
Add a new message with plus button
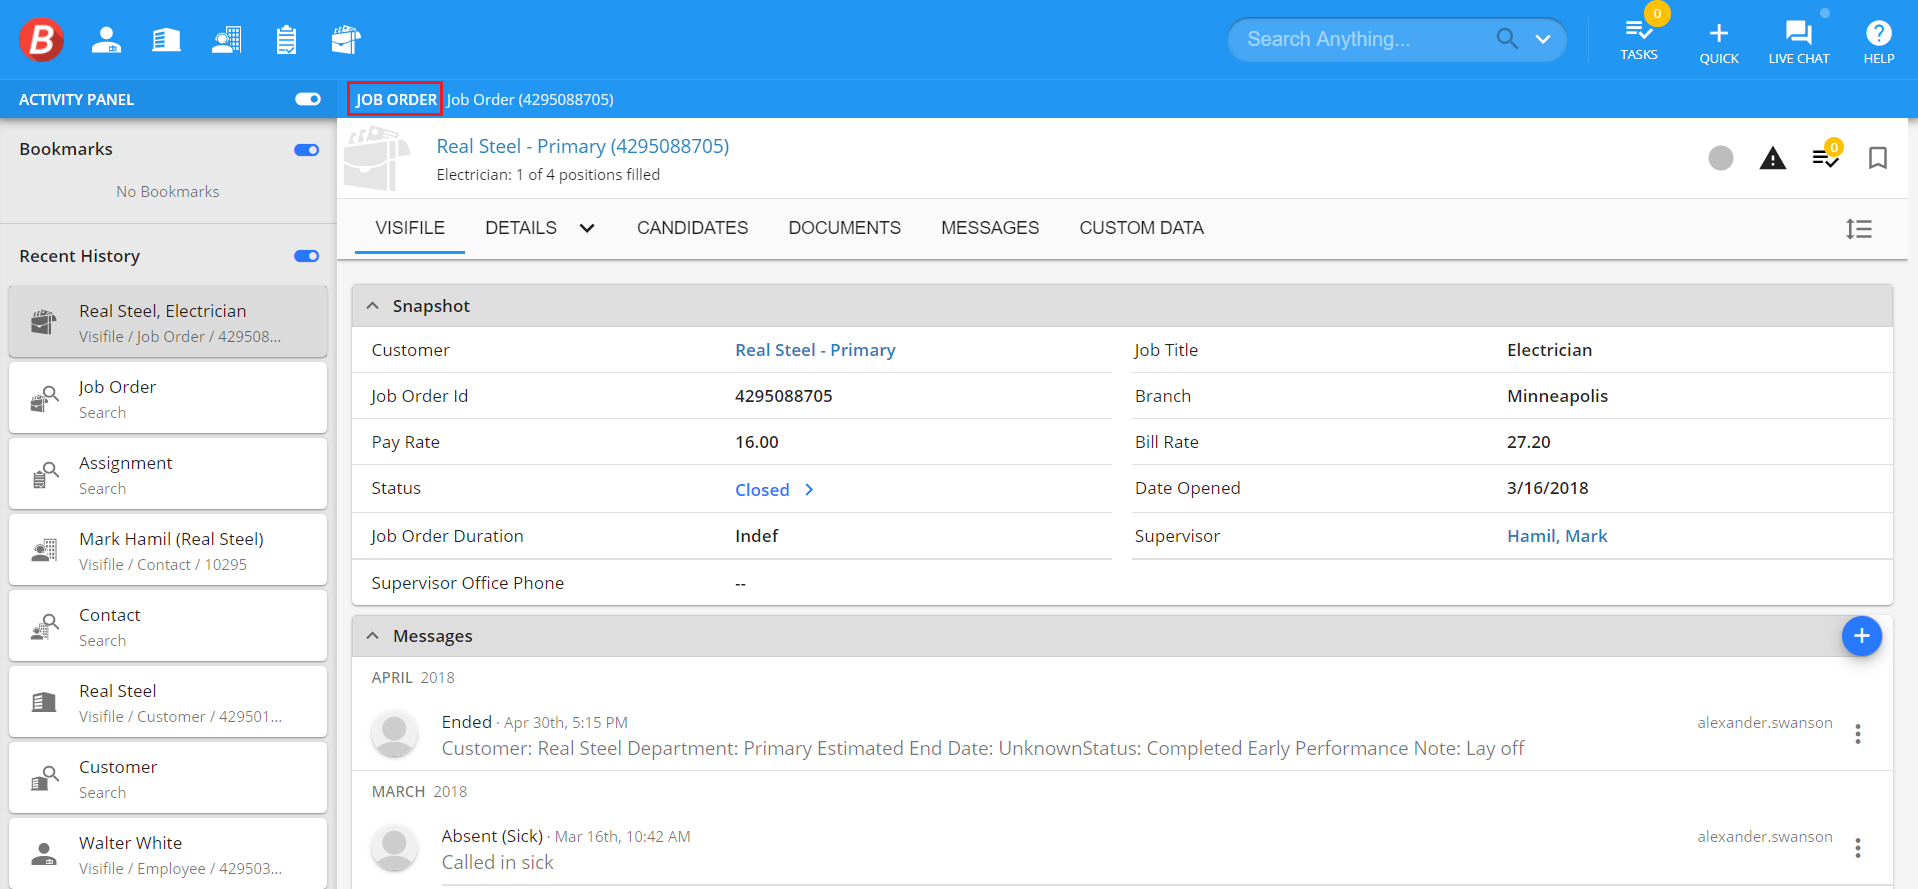click(x=1862, y=636)
